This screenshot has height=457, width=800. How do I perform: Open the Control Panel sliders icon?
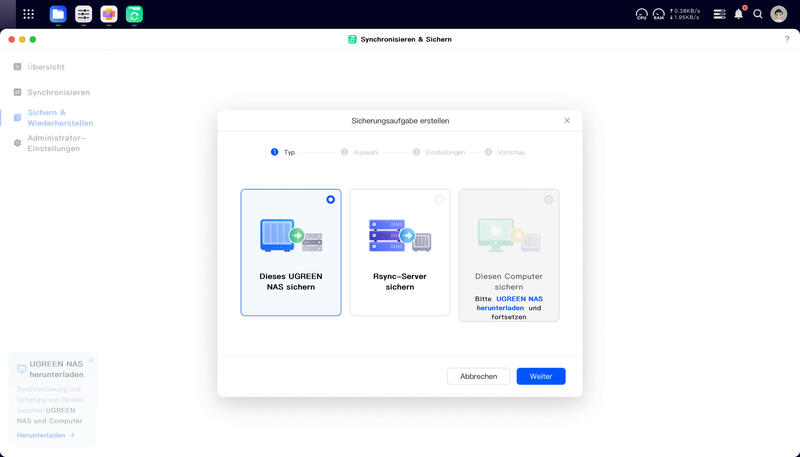[x=84, y=14]
